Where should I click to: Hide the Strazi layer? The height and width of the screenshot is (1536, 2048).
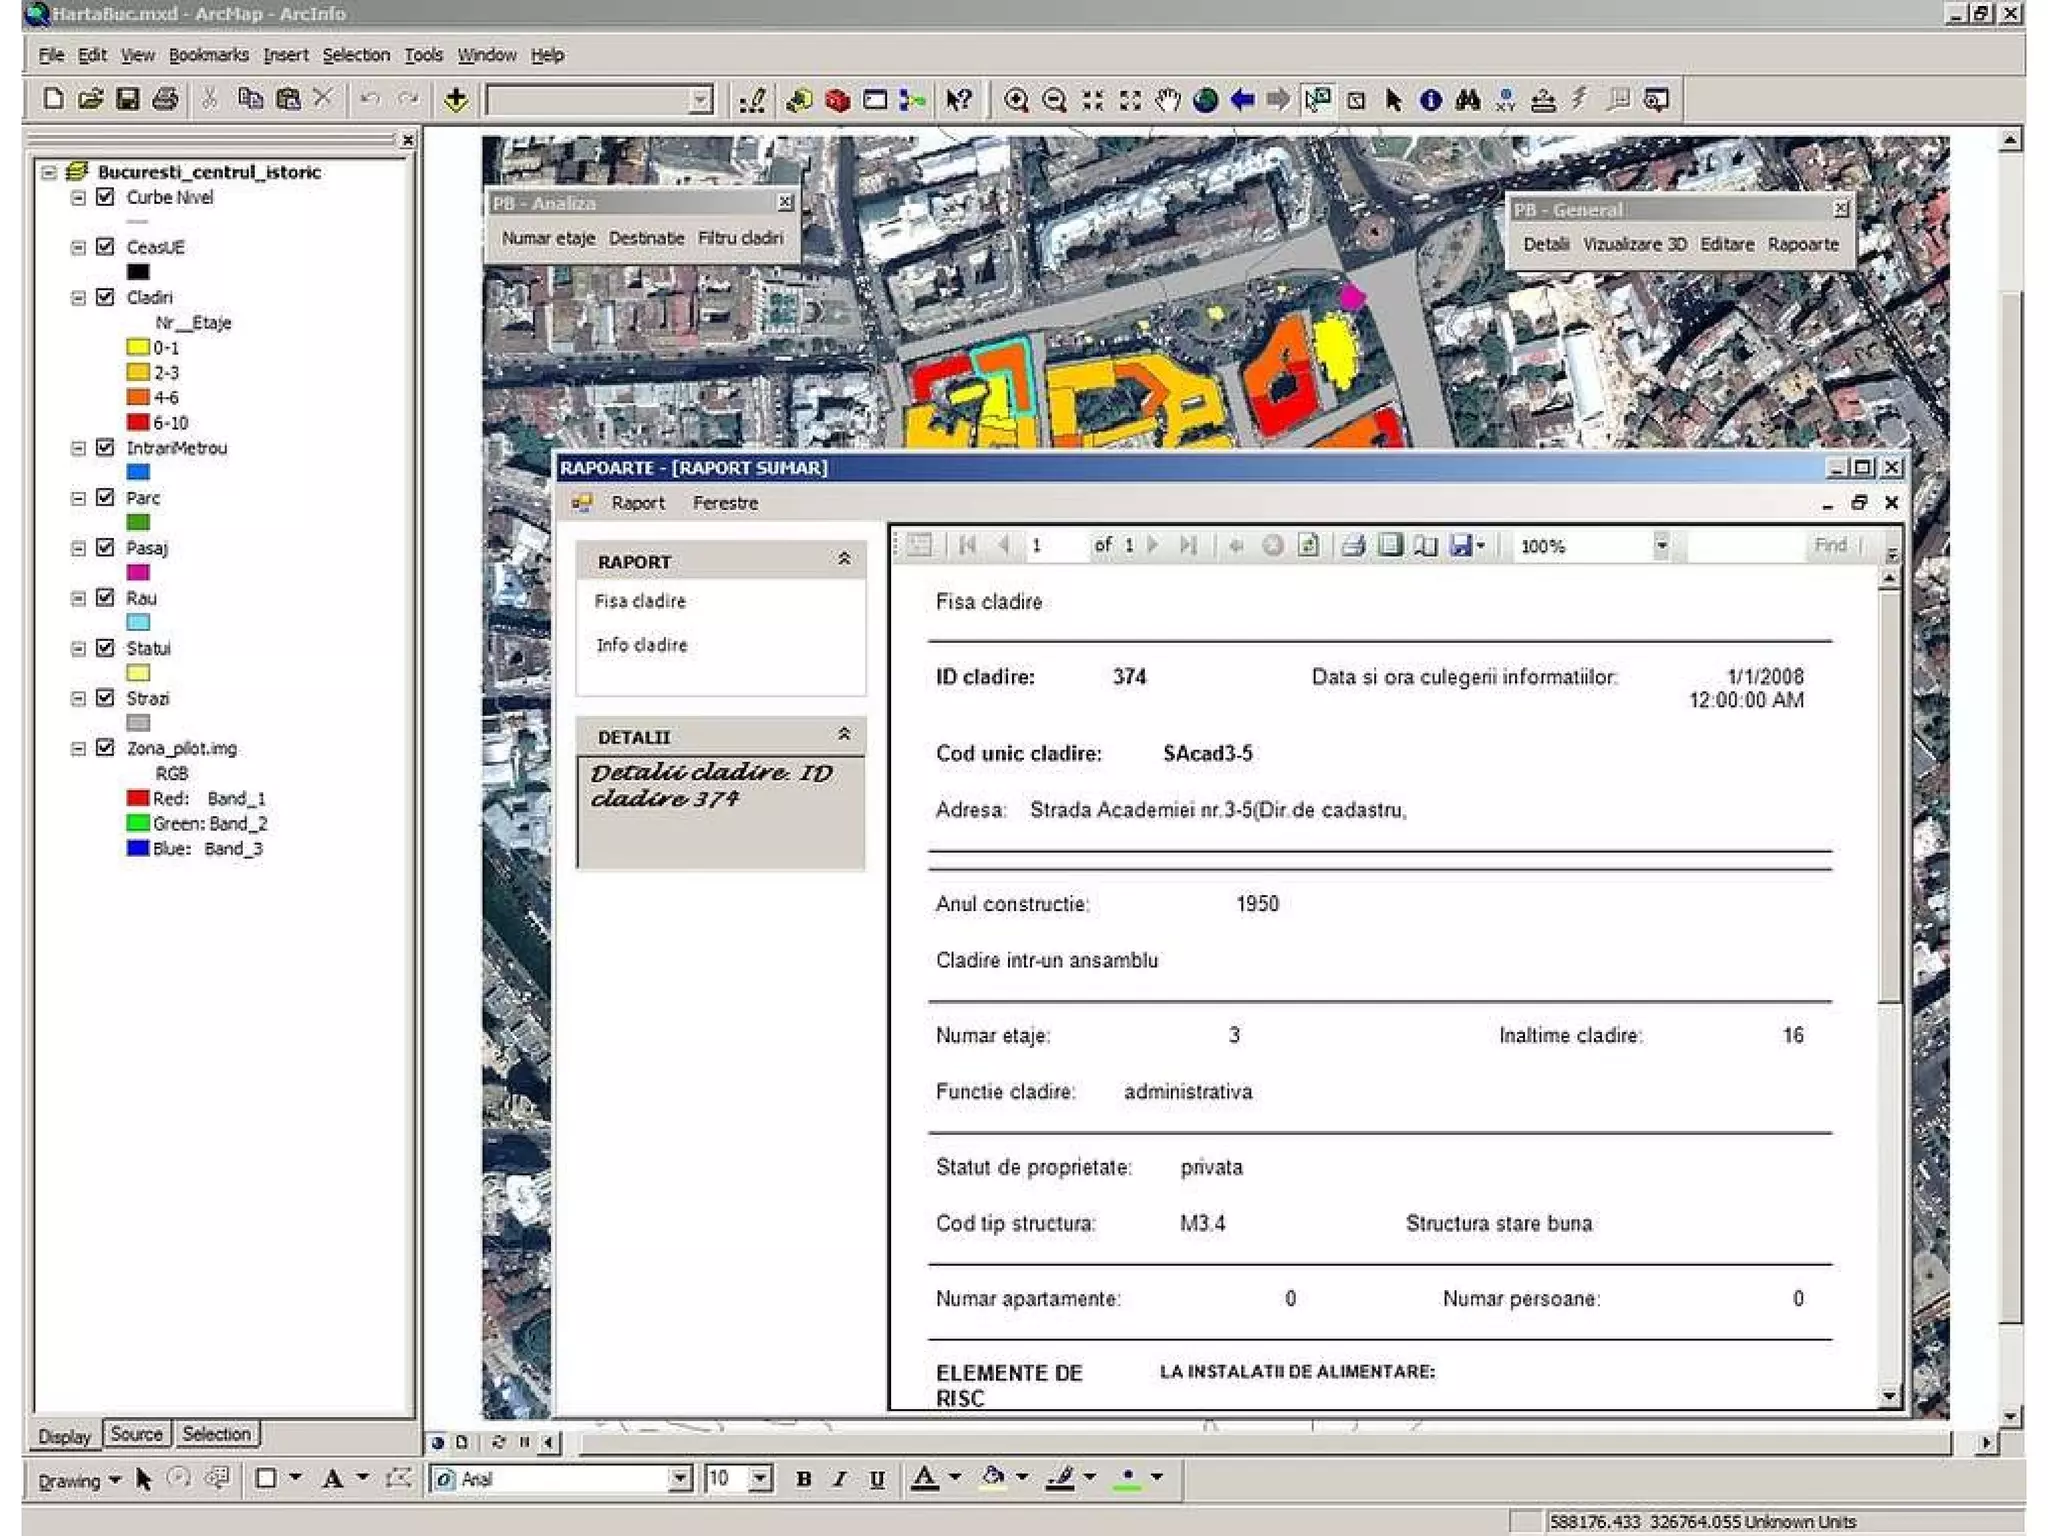tap(105, 698)
